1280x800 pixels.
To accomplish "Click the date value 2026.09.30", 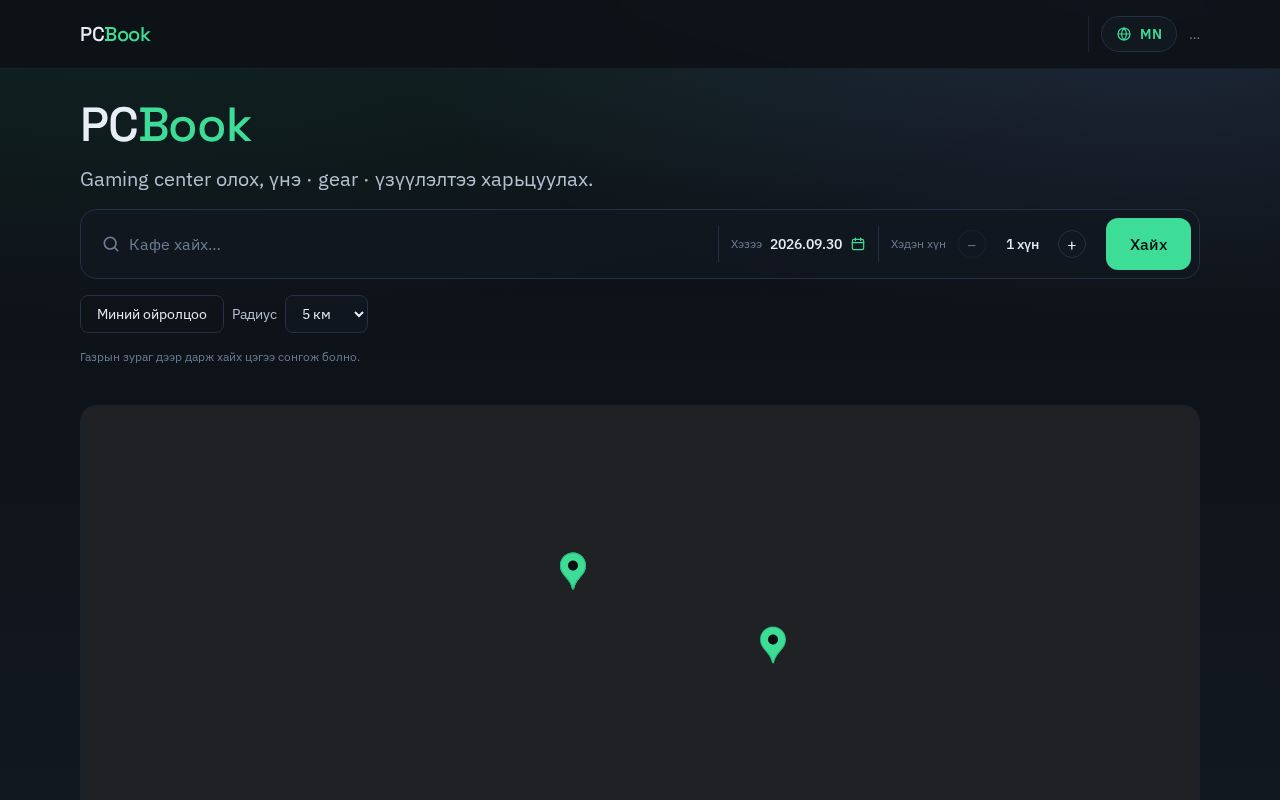I will pyautogui.click(x=806, y=244).
